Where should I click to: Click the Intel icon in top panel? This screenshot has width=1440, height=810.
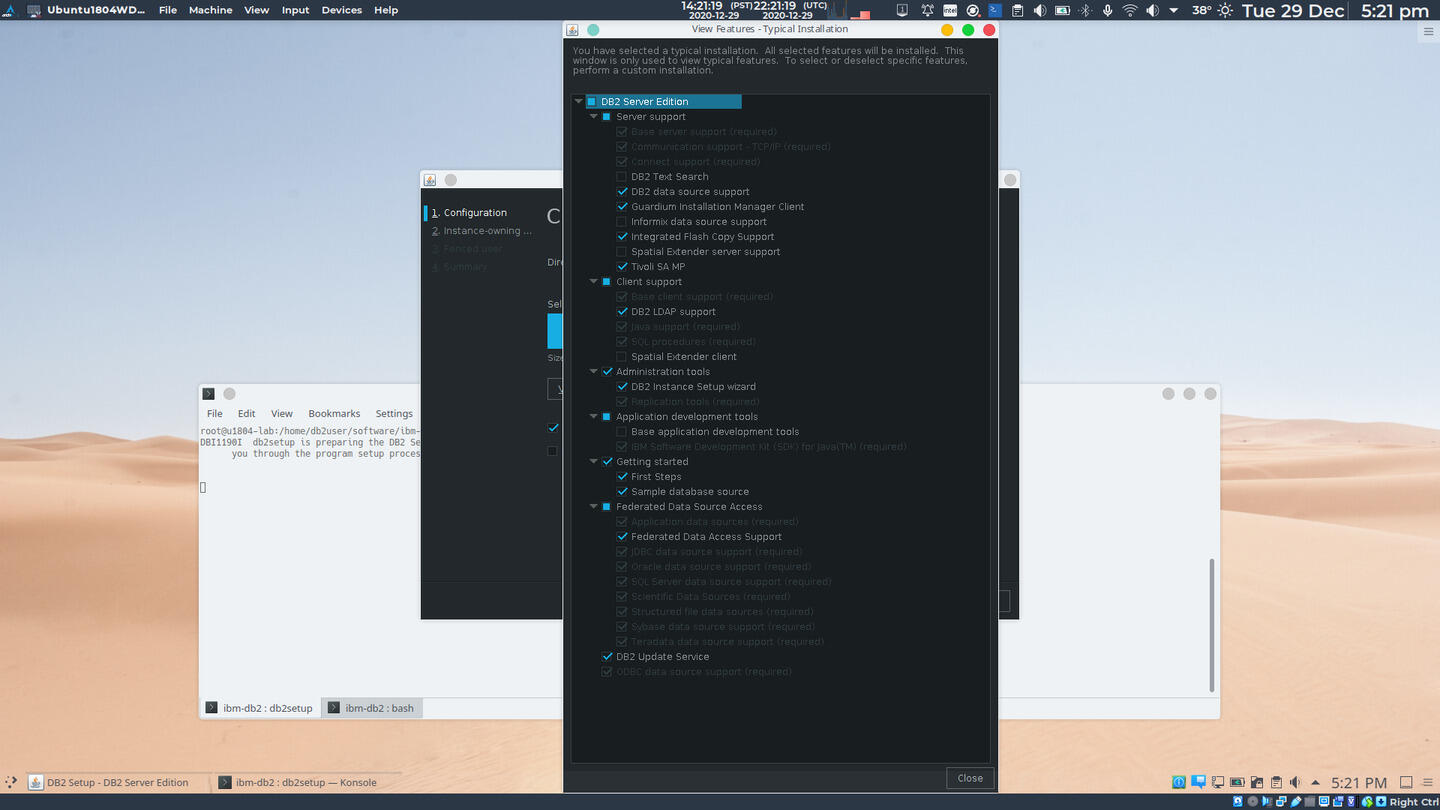(950, 10)
